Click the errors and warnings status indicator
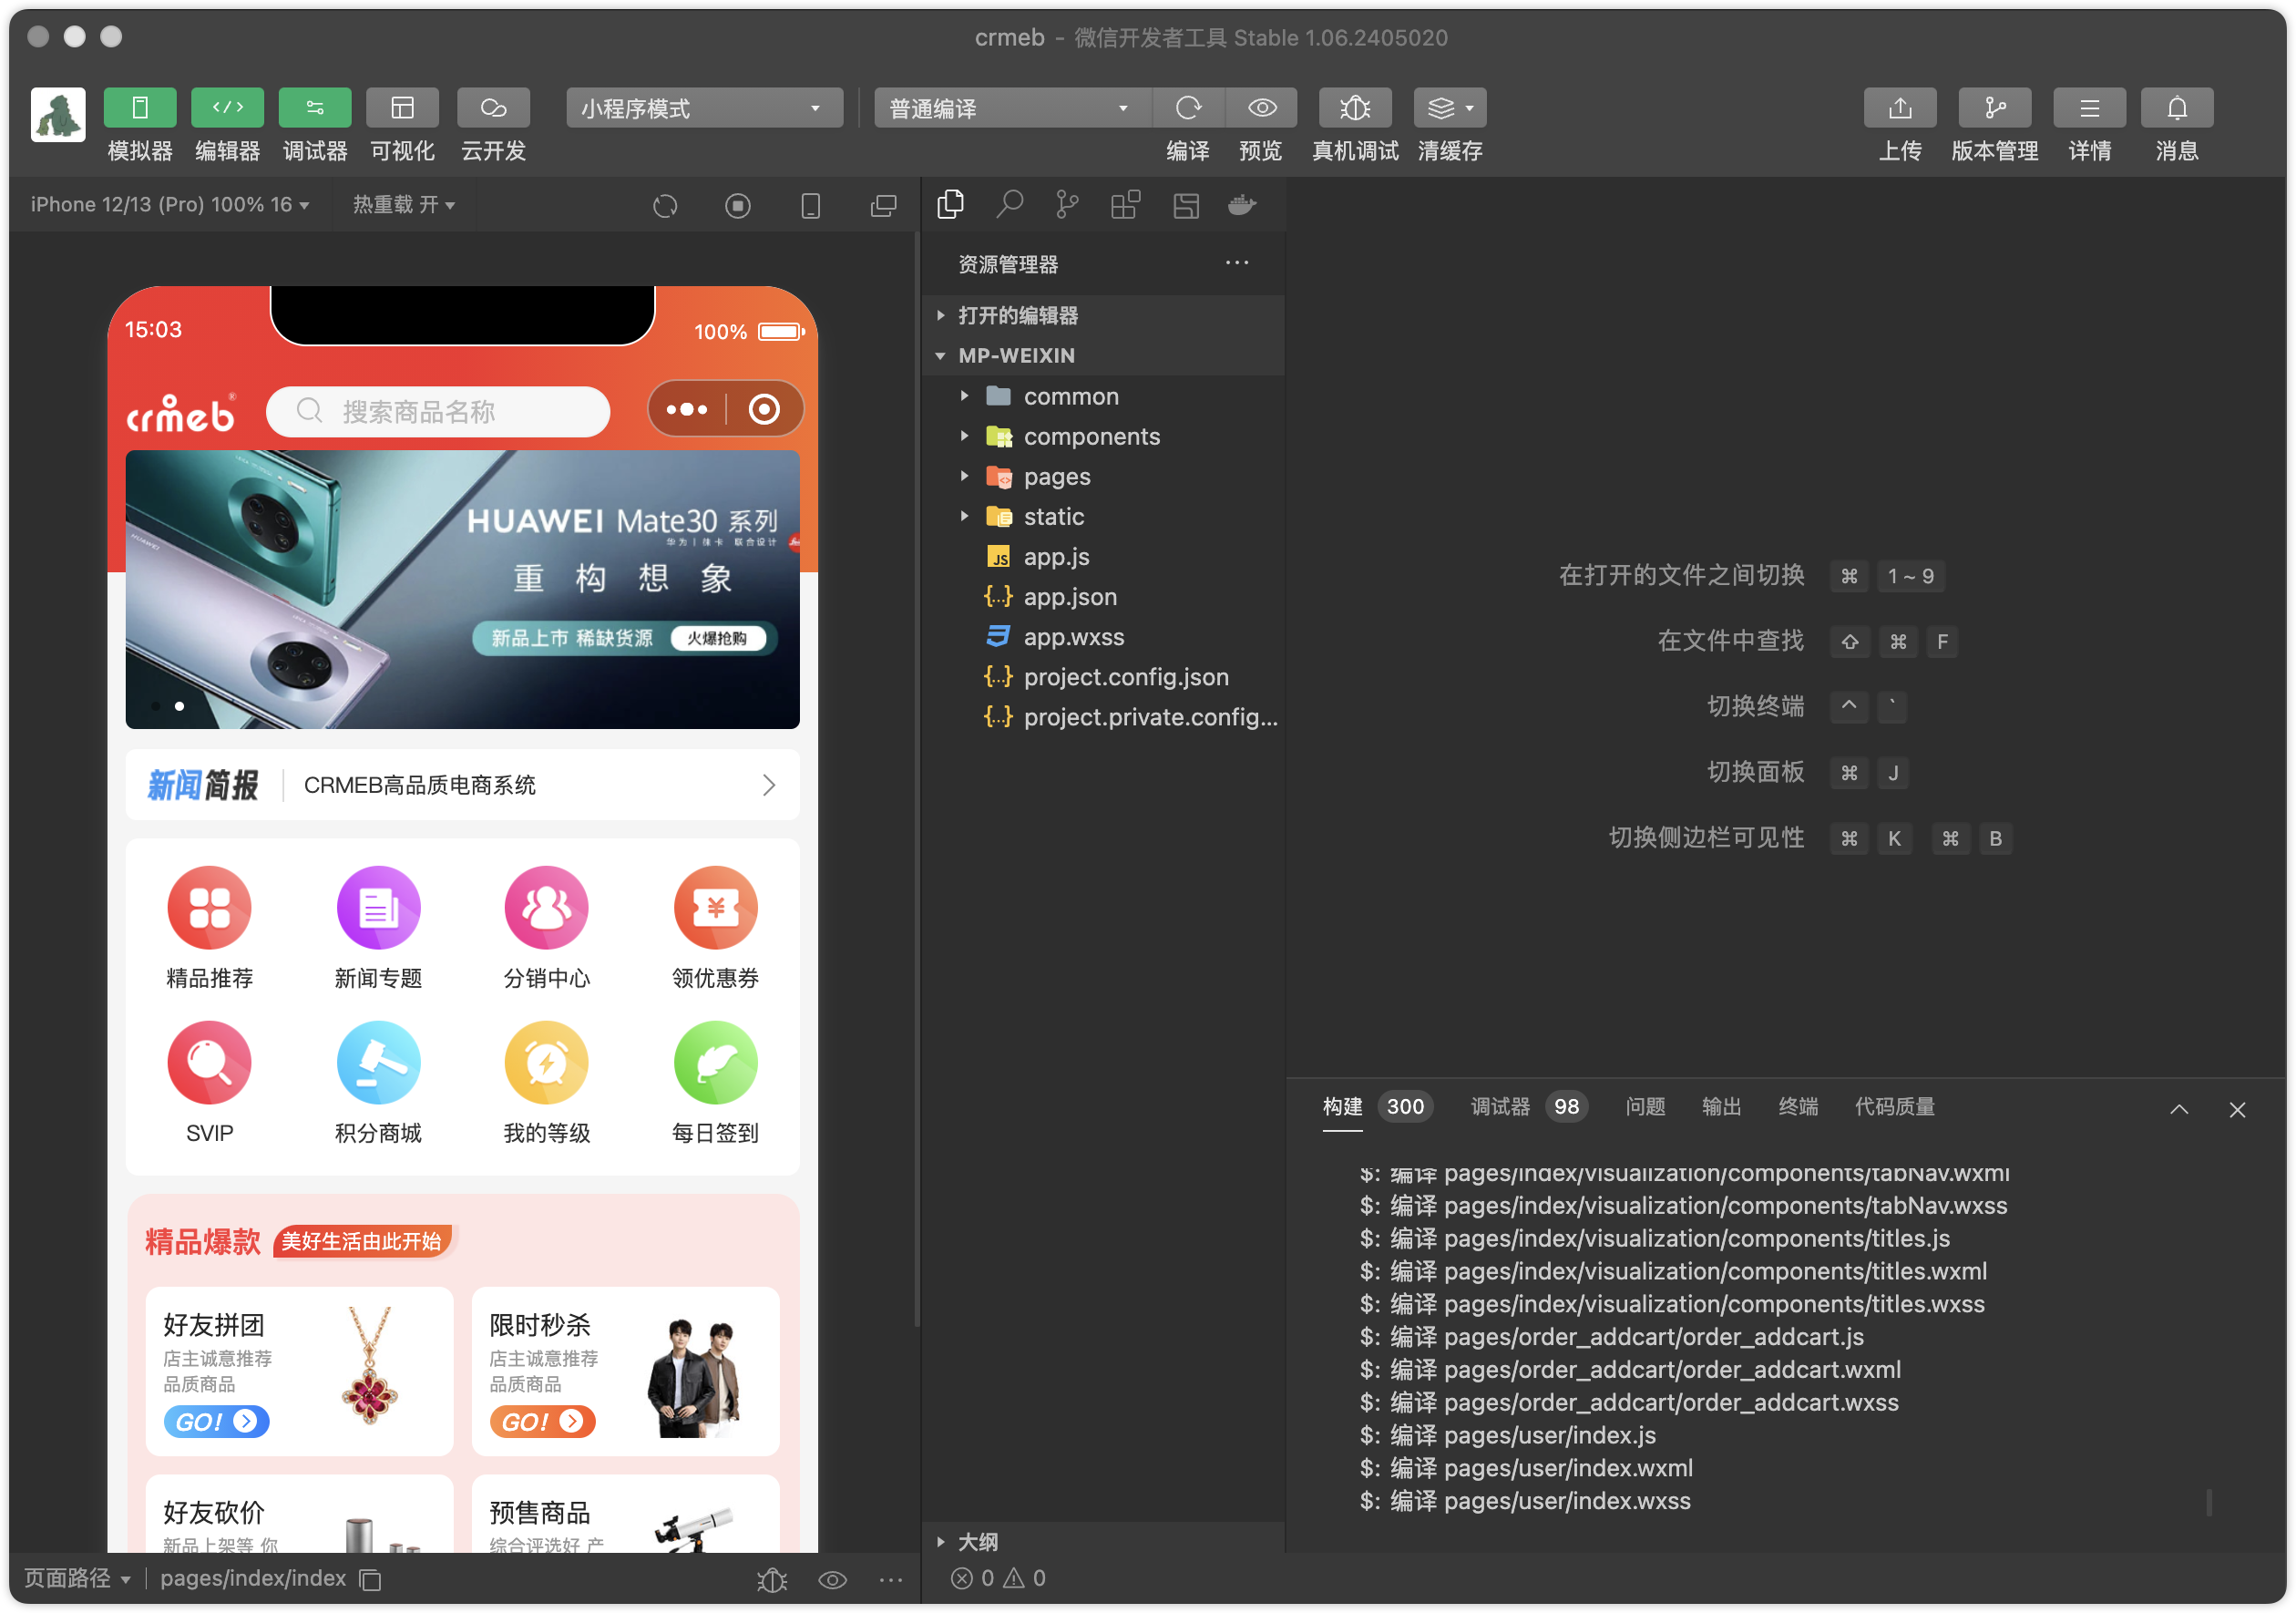 (x=997, y=1578)
